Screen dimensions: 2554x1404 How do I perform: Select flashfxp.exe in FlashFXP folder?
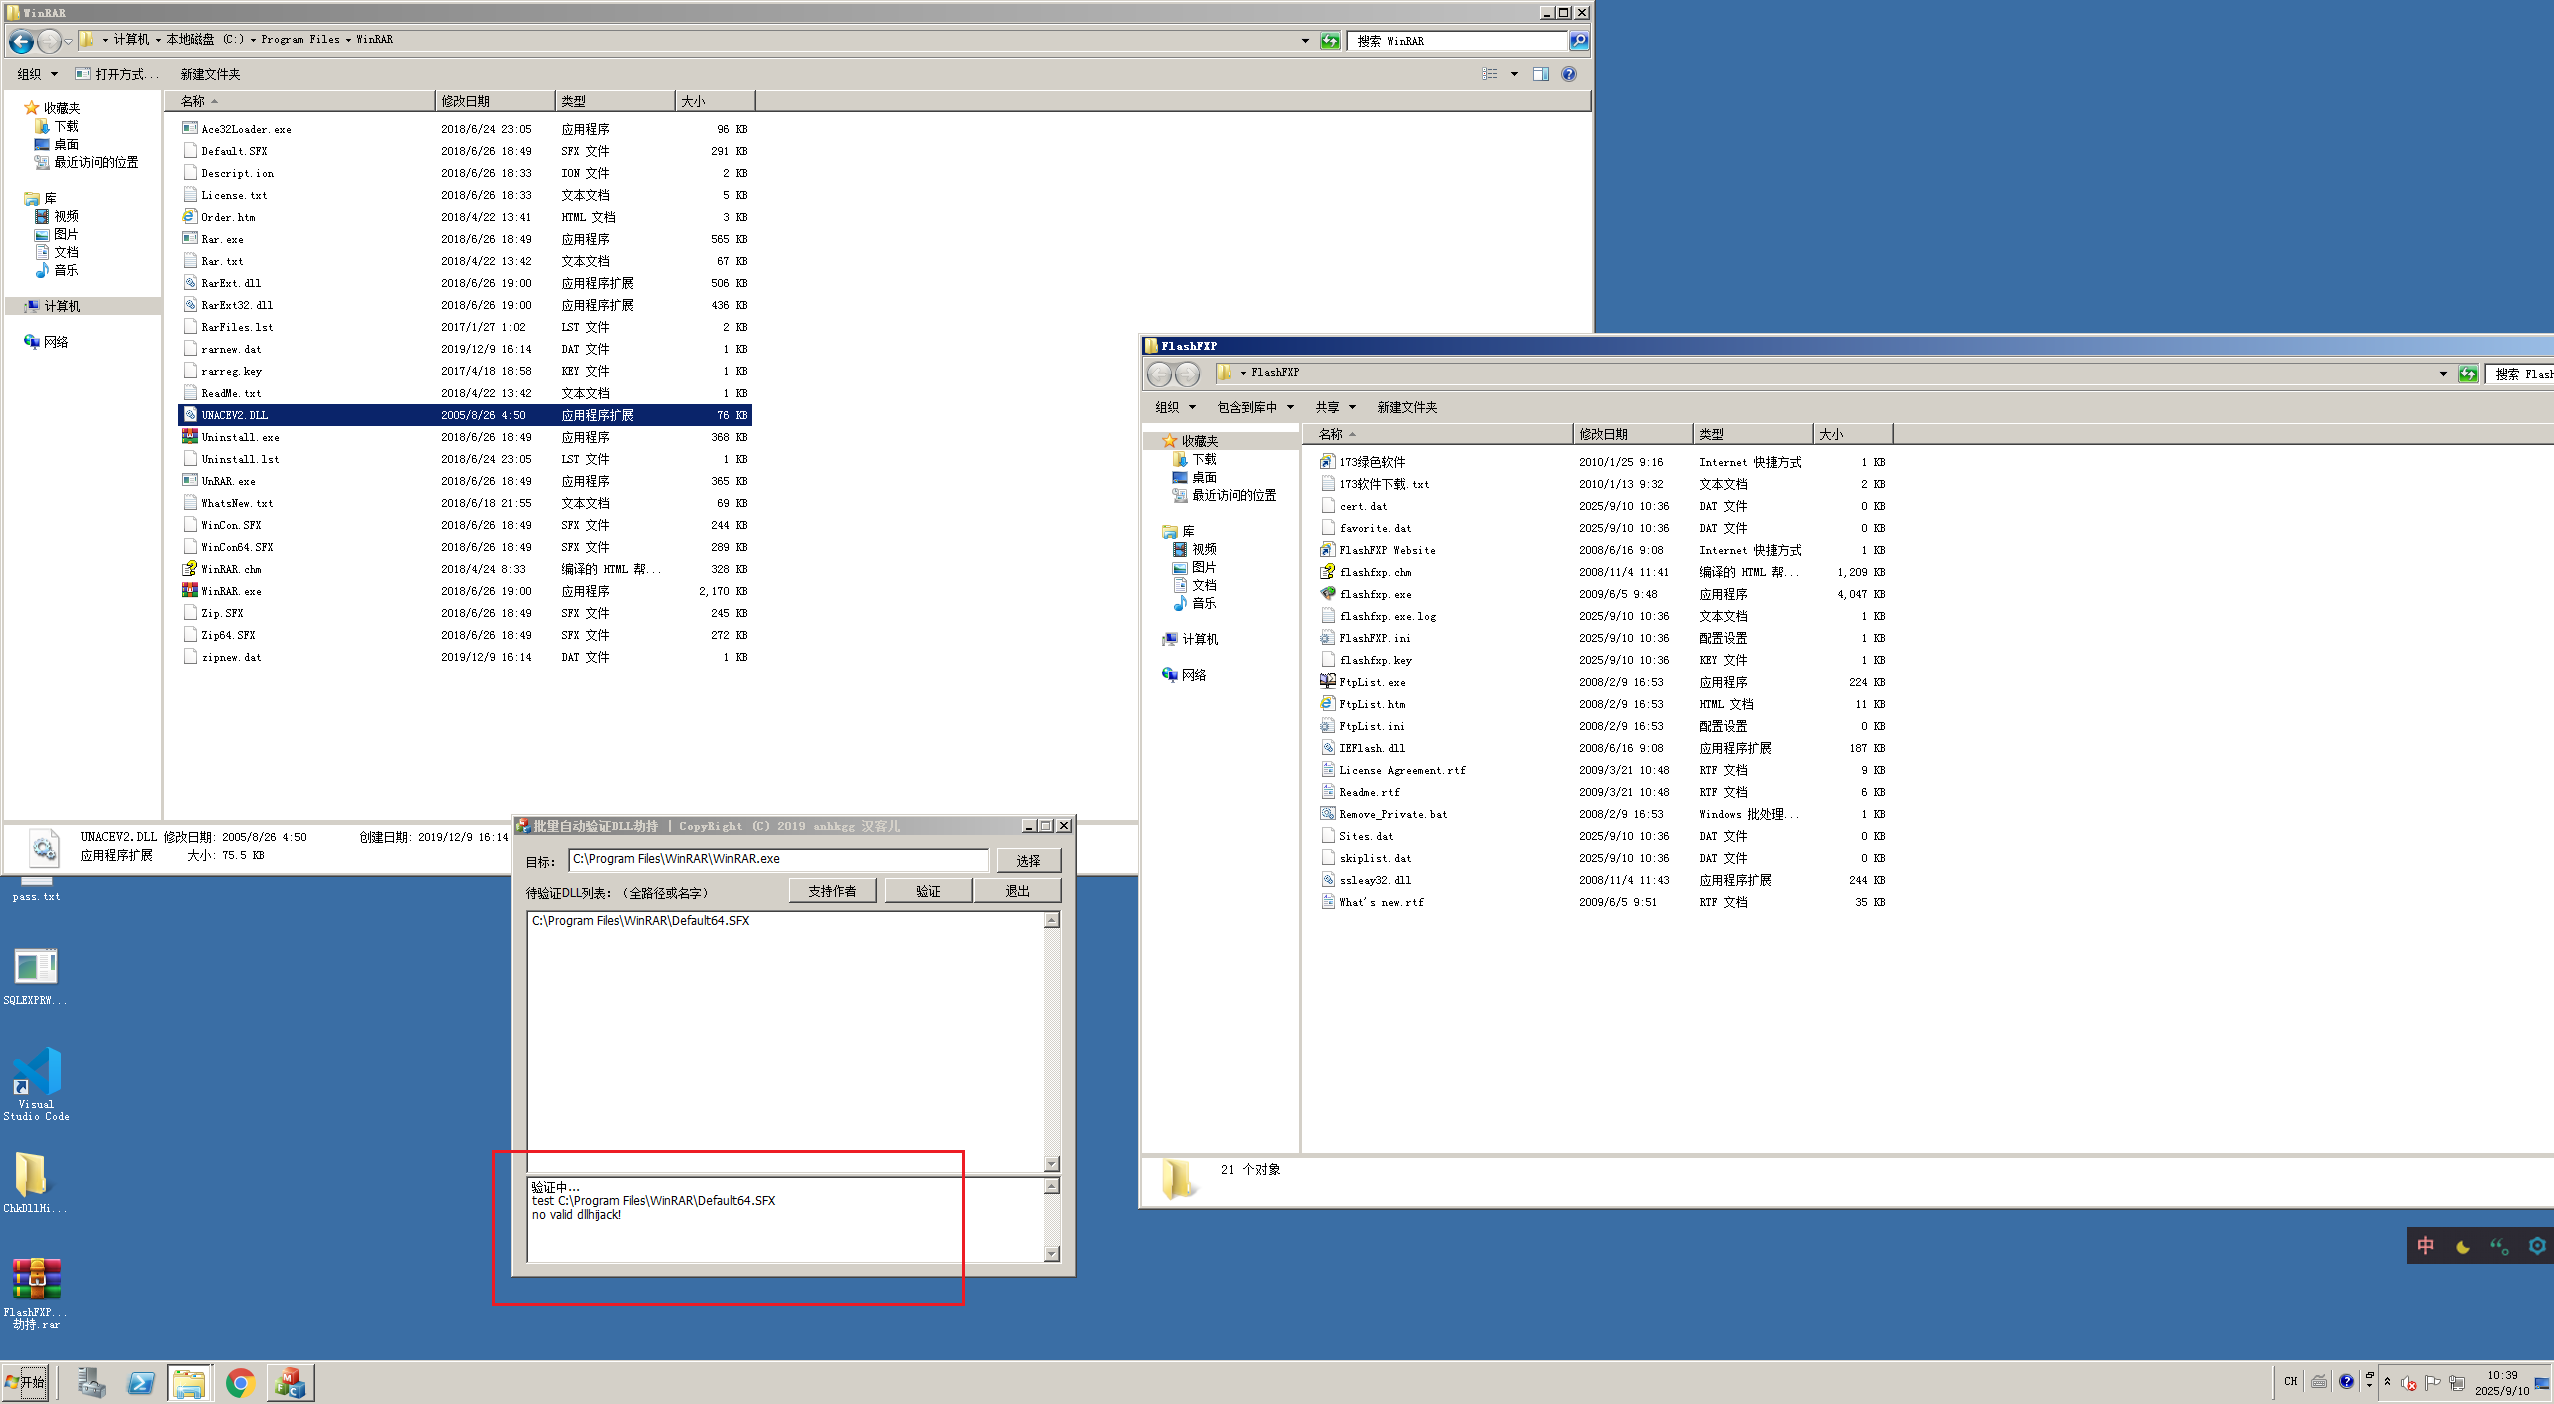1375,594
